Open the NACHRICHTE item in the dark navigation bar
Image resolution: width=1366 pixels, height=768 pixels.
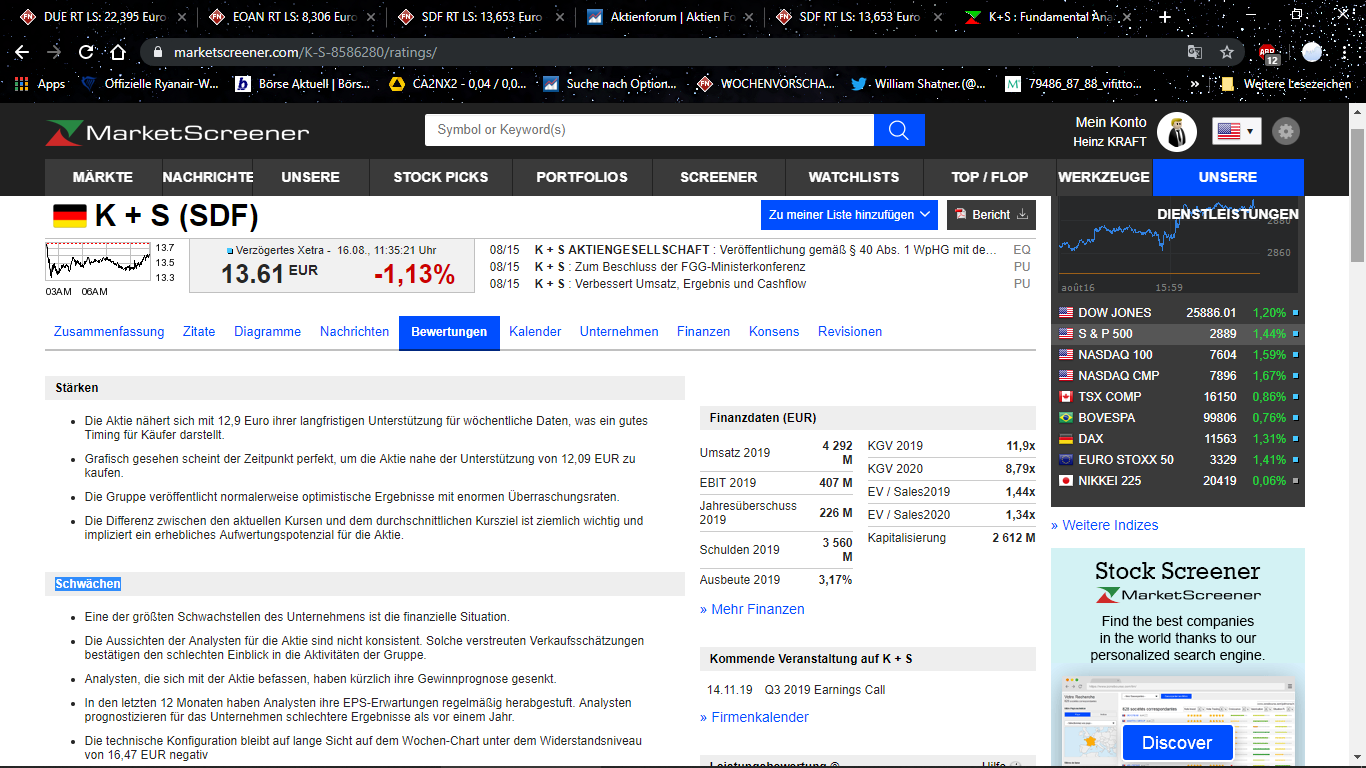click(208, 177)
